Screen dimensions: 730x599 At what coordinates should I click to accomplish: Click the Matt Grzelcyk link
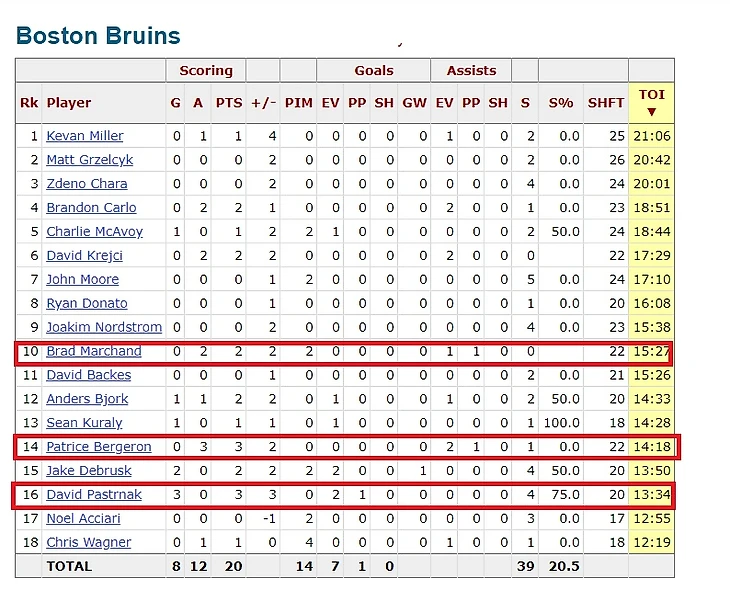(89, 160)
